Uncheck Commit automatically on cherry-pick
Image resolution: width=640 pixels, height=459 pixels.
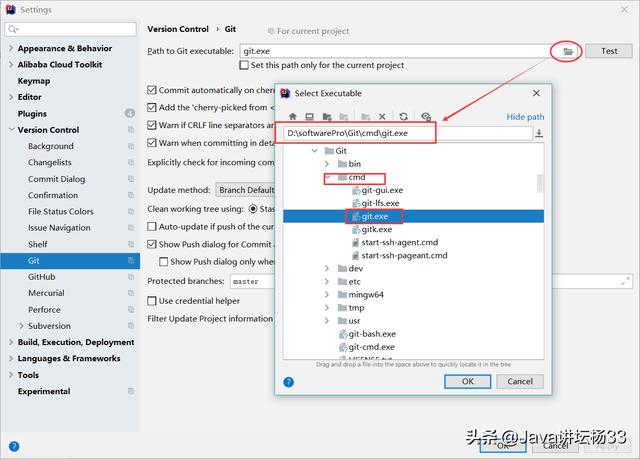[x=151, y=90]
